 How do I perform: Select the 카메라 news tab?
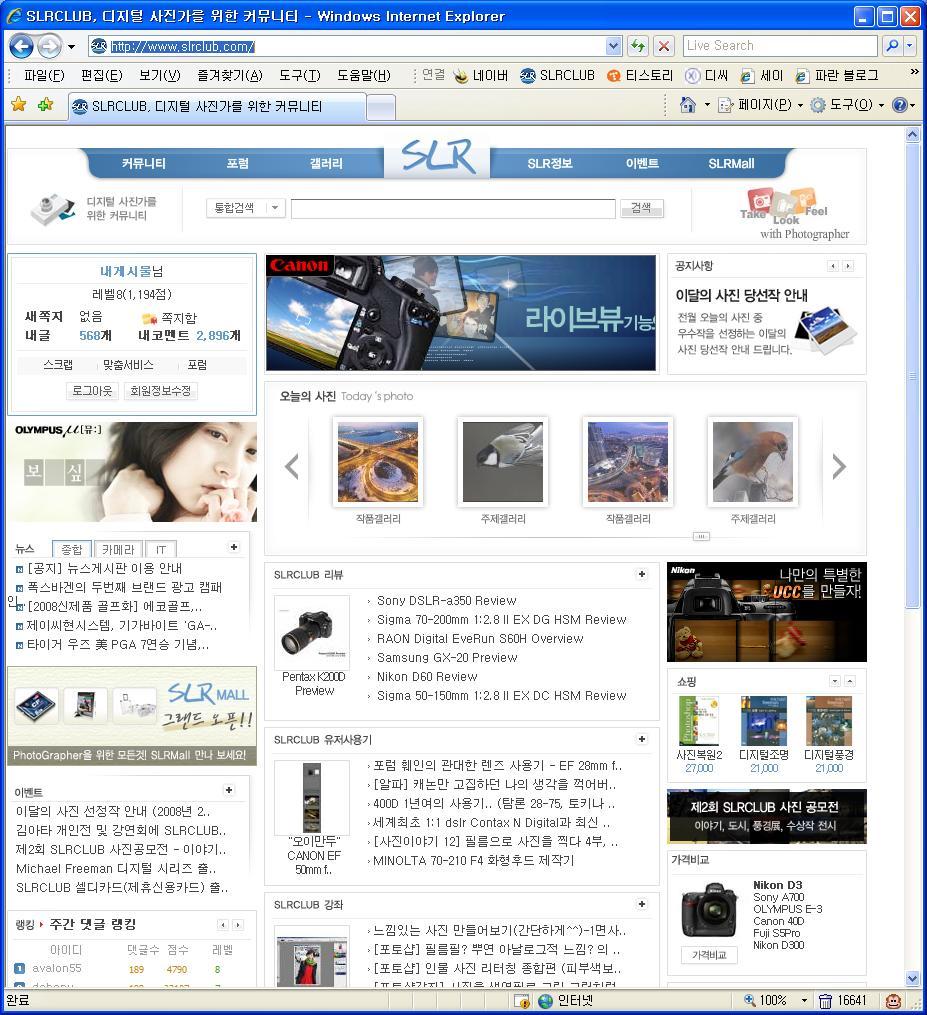[118, 550]
